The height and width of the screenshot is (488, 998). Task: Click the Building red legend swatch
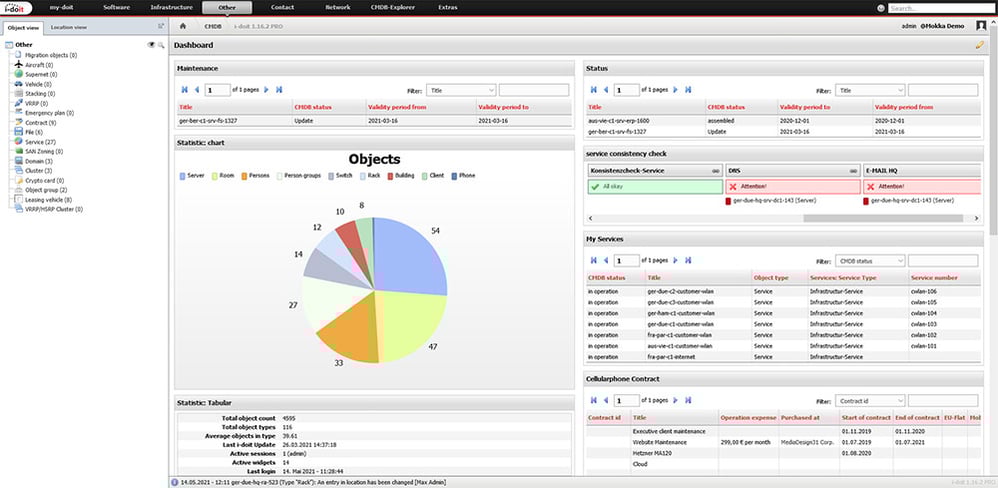click(x=389, y=176)
